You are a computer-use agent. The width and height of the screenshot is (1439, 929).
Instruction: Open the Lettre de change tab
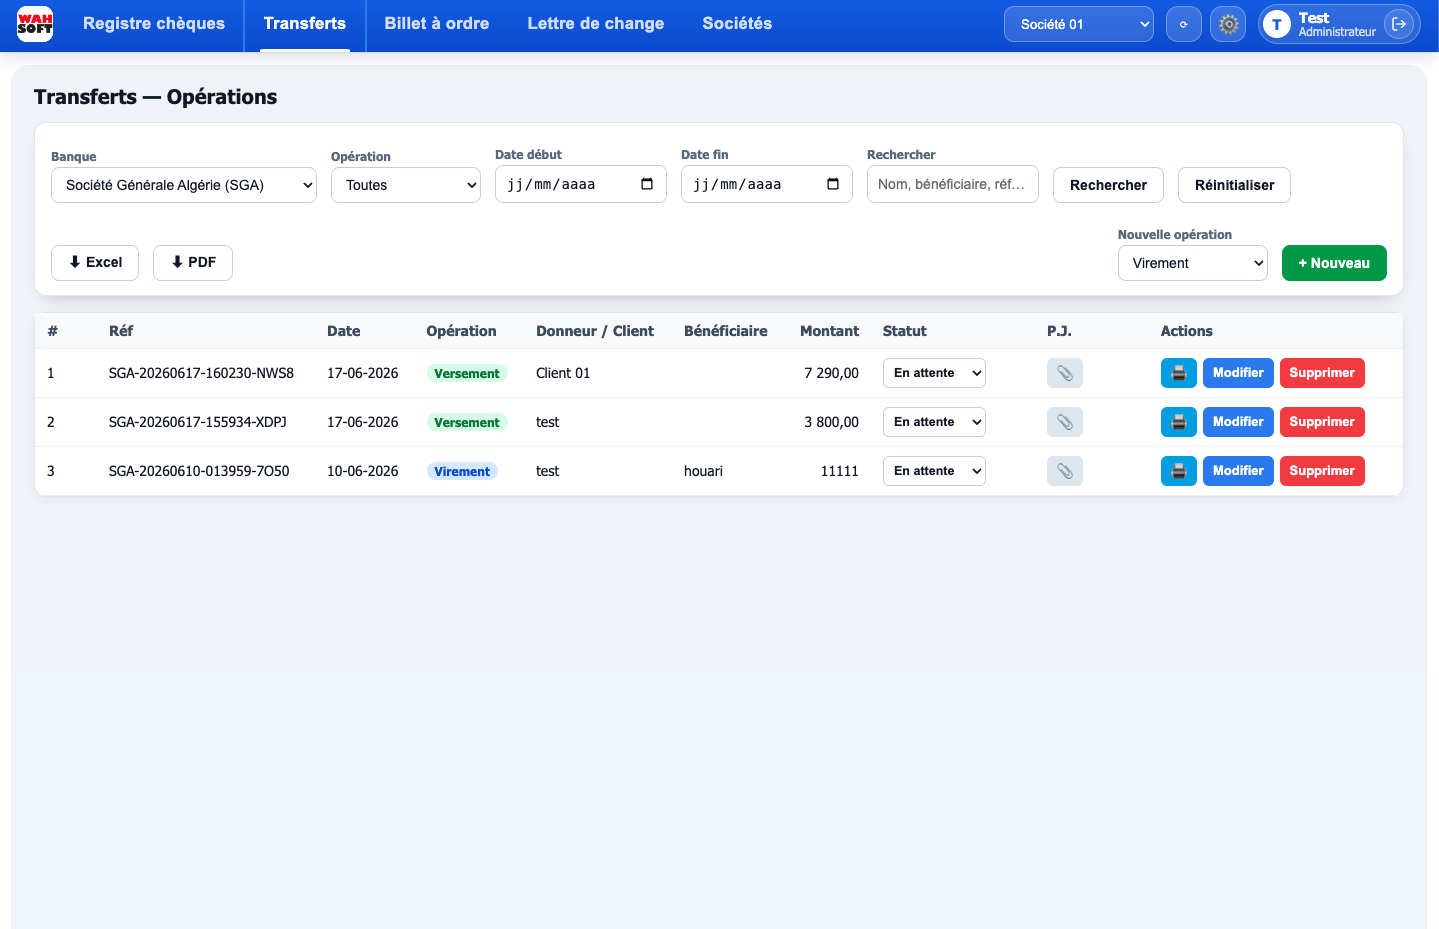(596, 24)
